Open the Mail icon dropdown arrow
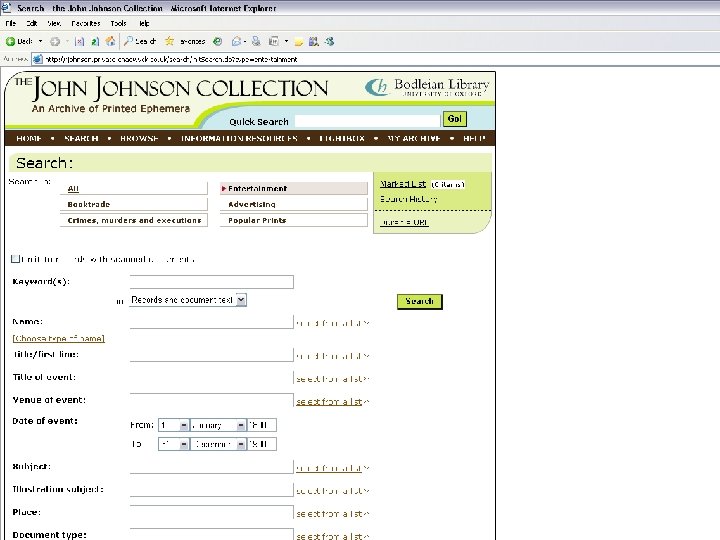This screenshot has height=540, width=720. 245,41
